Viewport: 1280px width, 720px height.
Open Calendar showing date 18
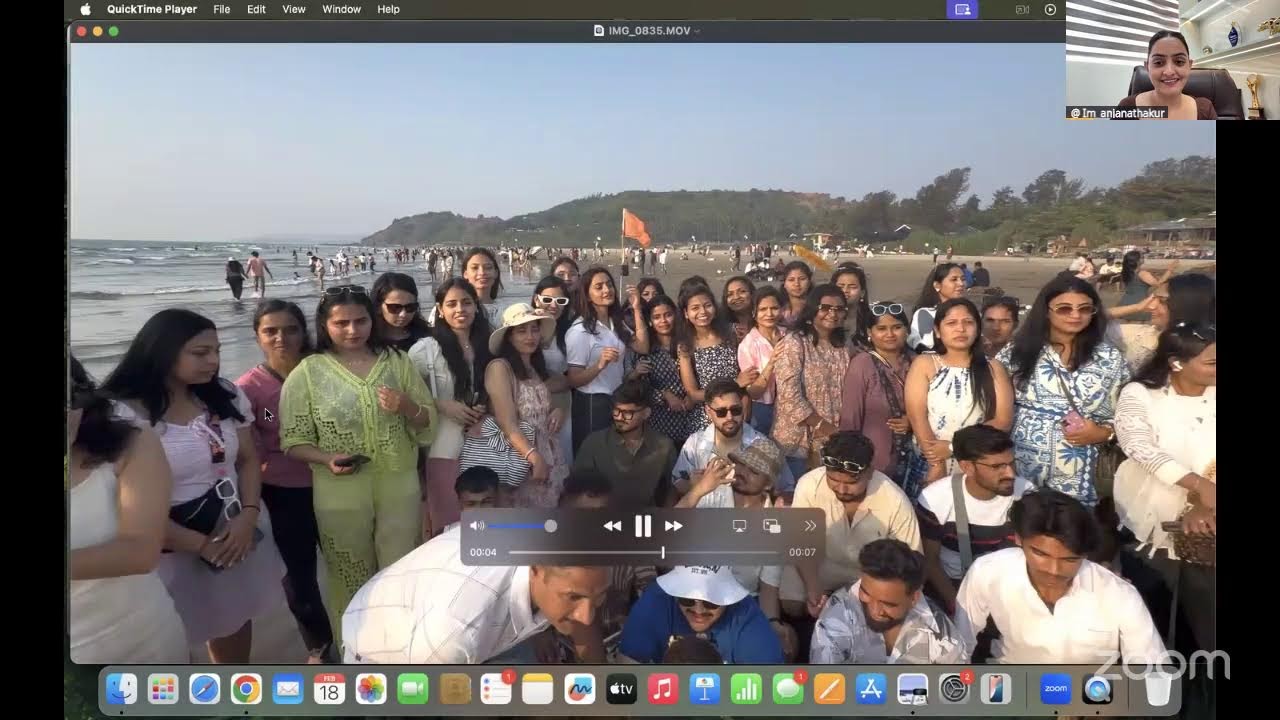[329, 688]
